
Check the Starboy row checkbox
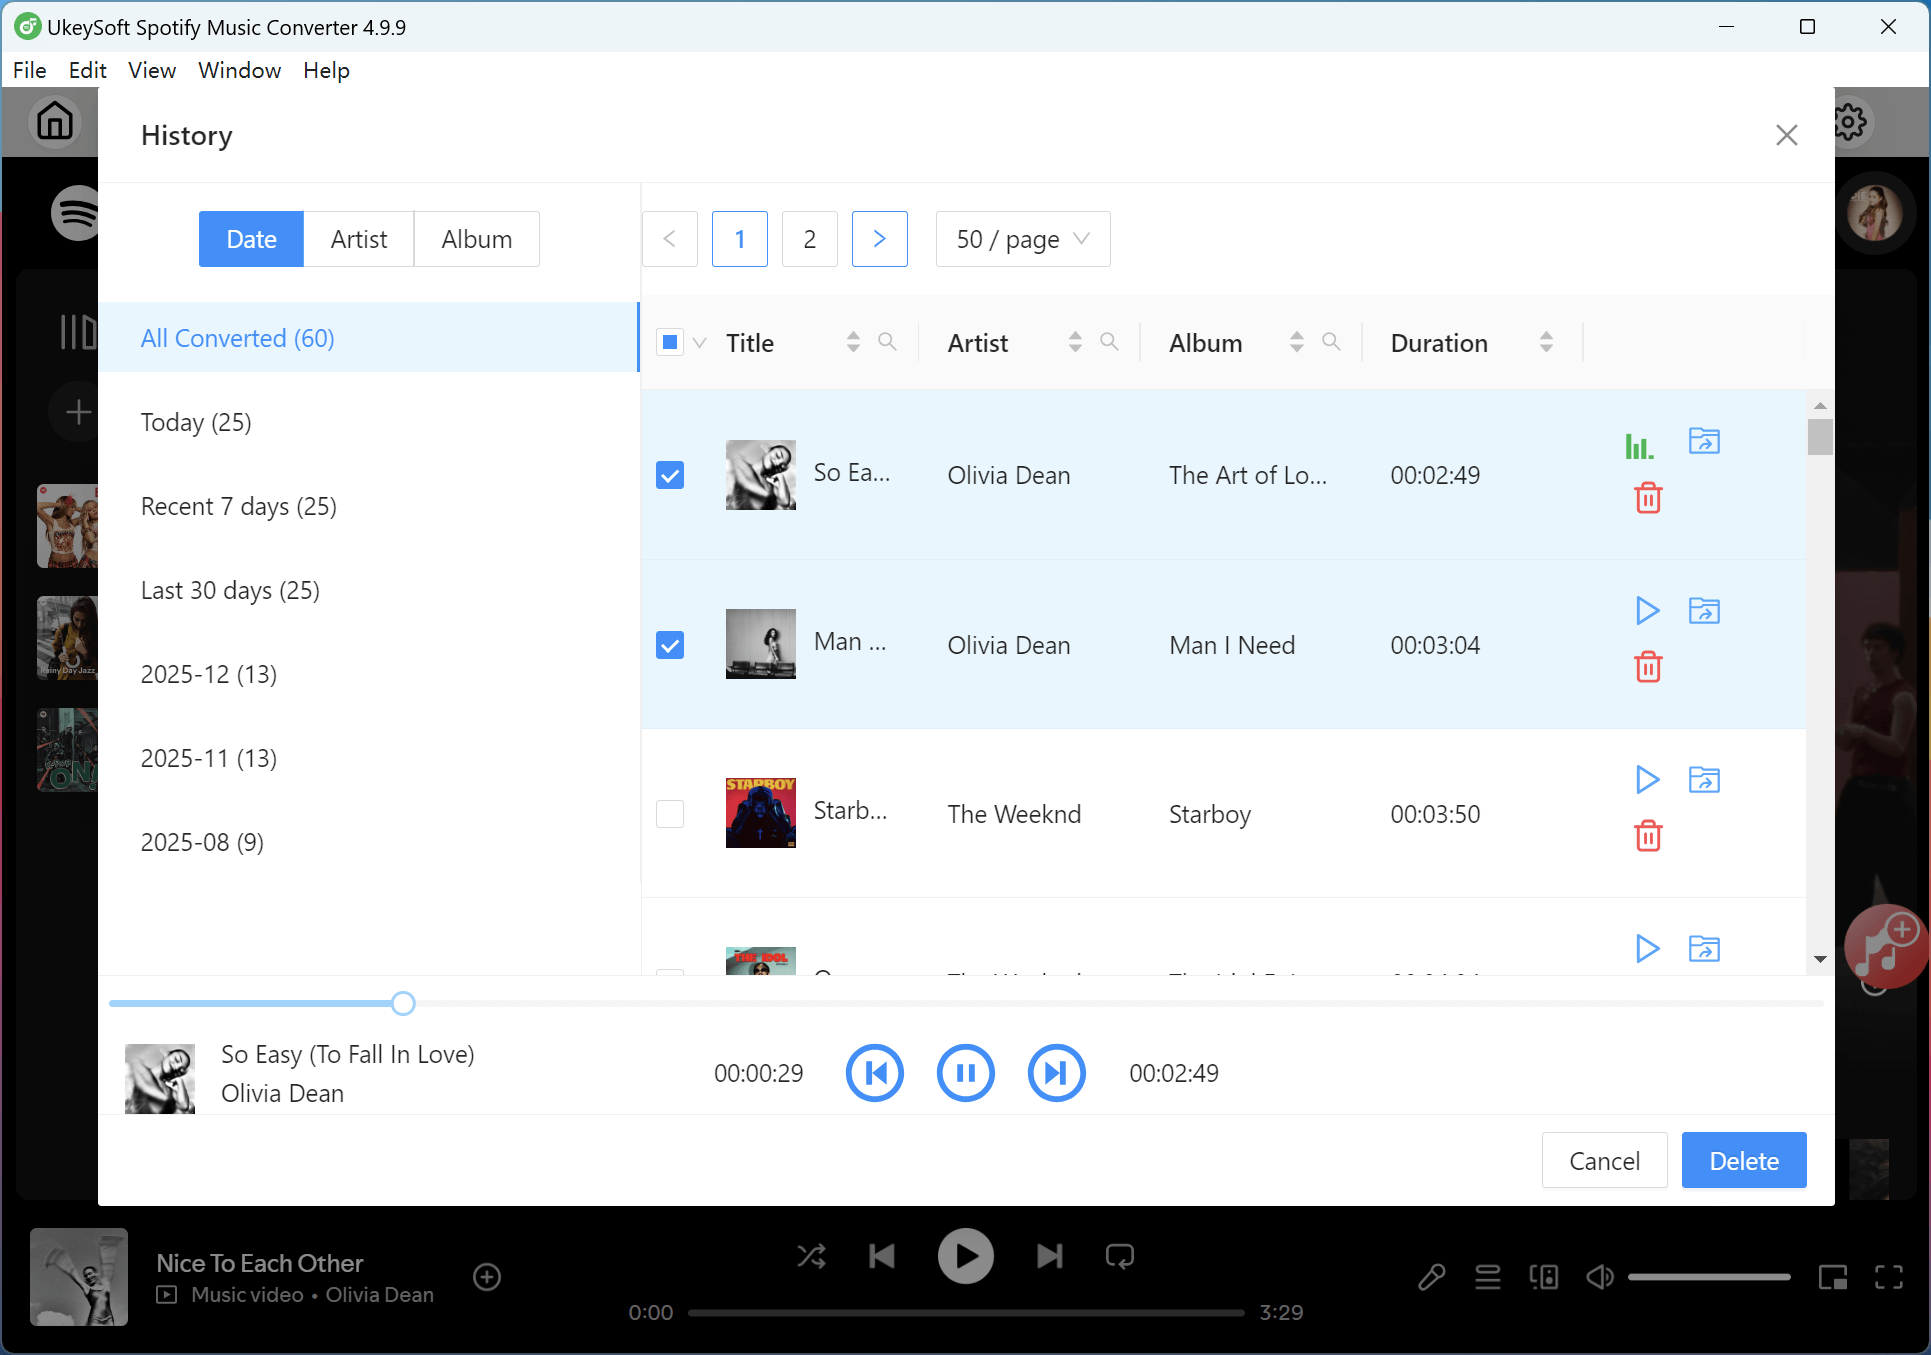pyautogui.click(x=670, y=813)
